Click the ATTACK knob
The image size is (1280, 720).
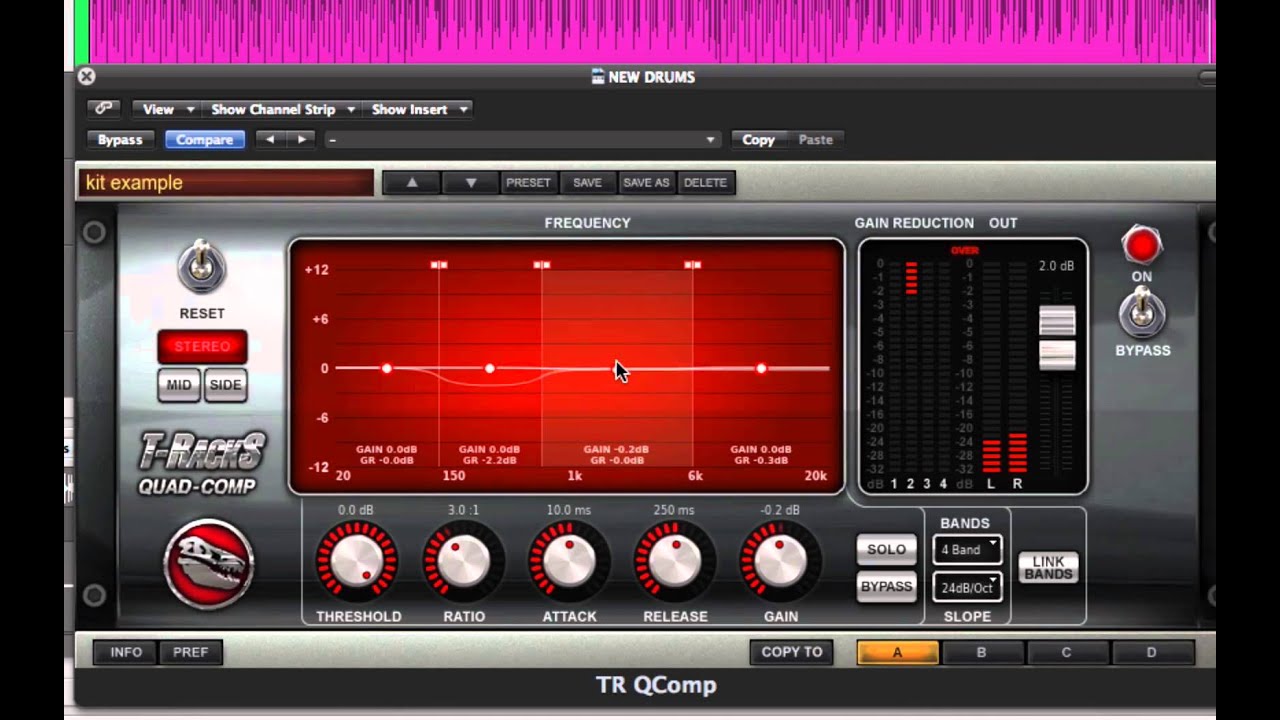[569, 562]
